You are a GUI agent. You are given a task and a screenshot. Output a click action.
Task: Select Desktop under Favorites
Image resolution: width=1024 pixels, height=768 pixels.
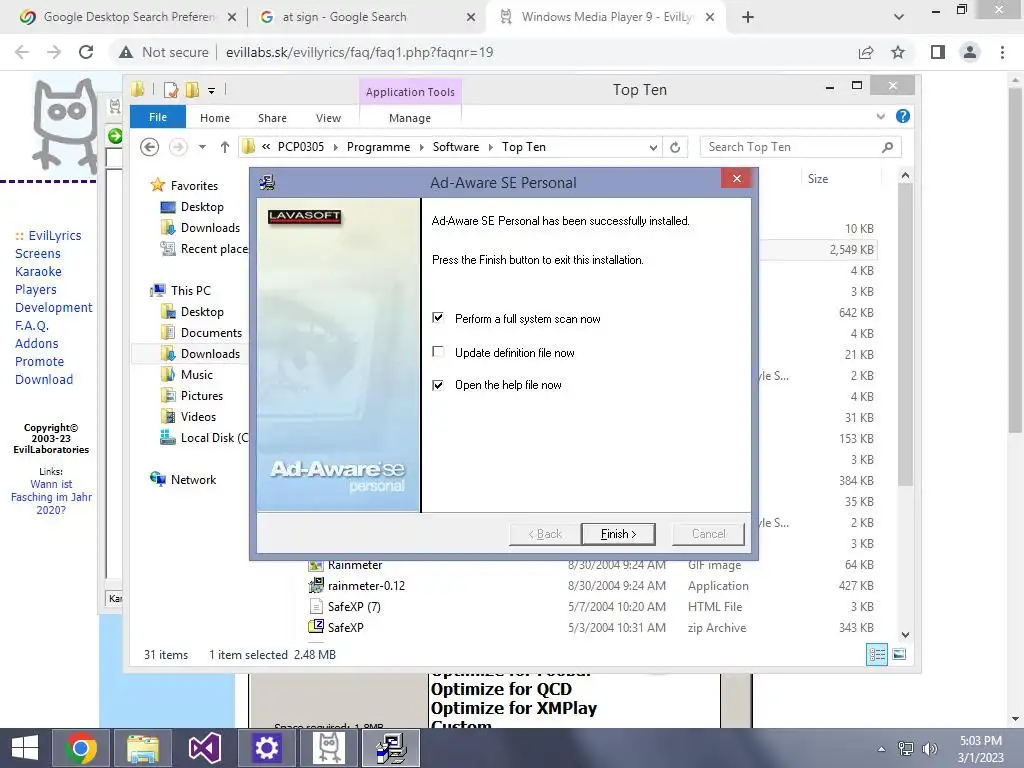[x=202, y=207]
